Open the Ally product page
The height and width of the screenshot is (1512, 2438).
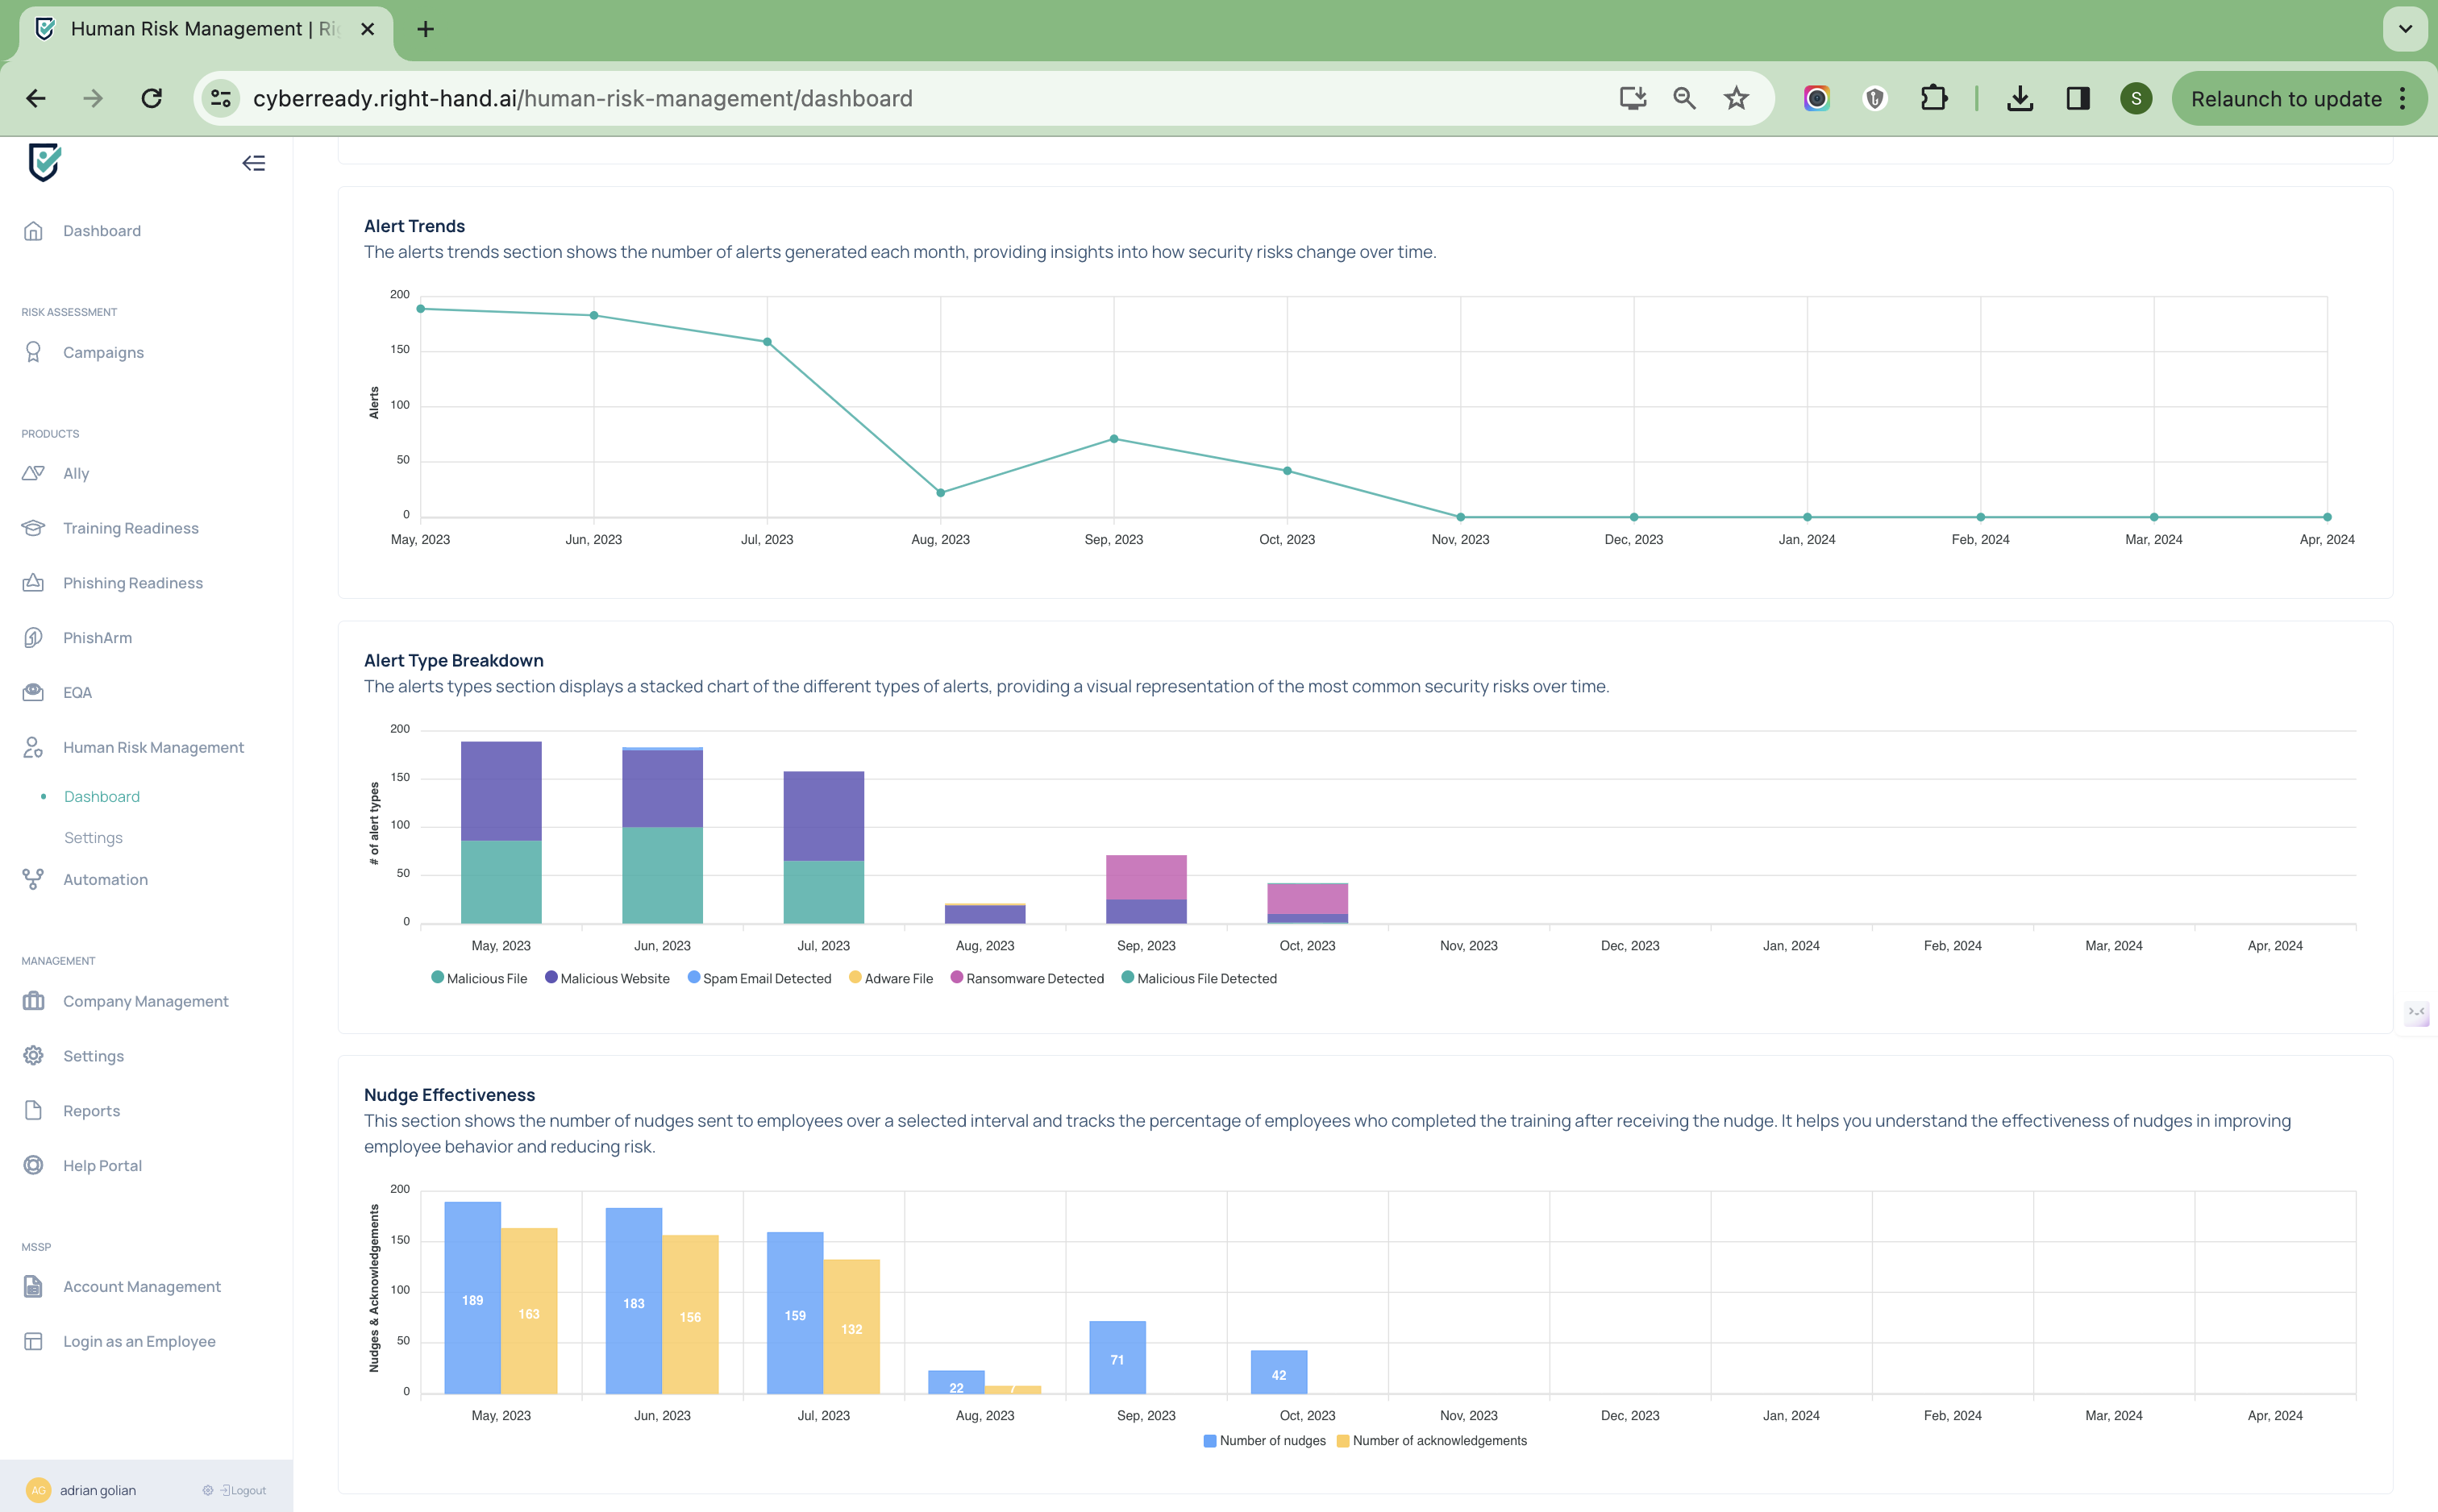[x=76, y=473]
